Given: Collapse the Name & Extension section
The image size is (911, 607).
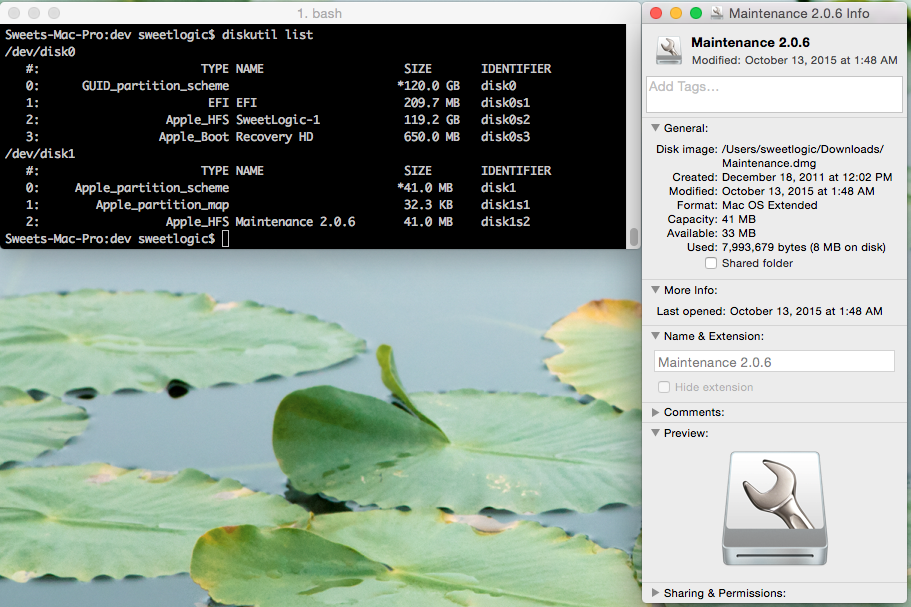Looking at the screenshot, I should coord(655,336).
